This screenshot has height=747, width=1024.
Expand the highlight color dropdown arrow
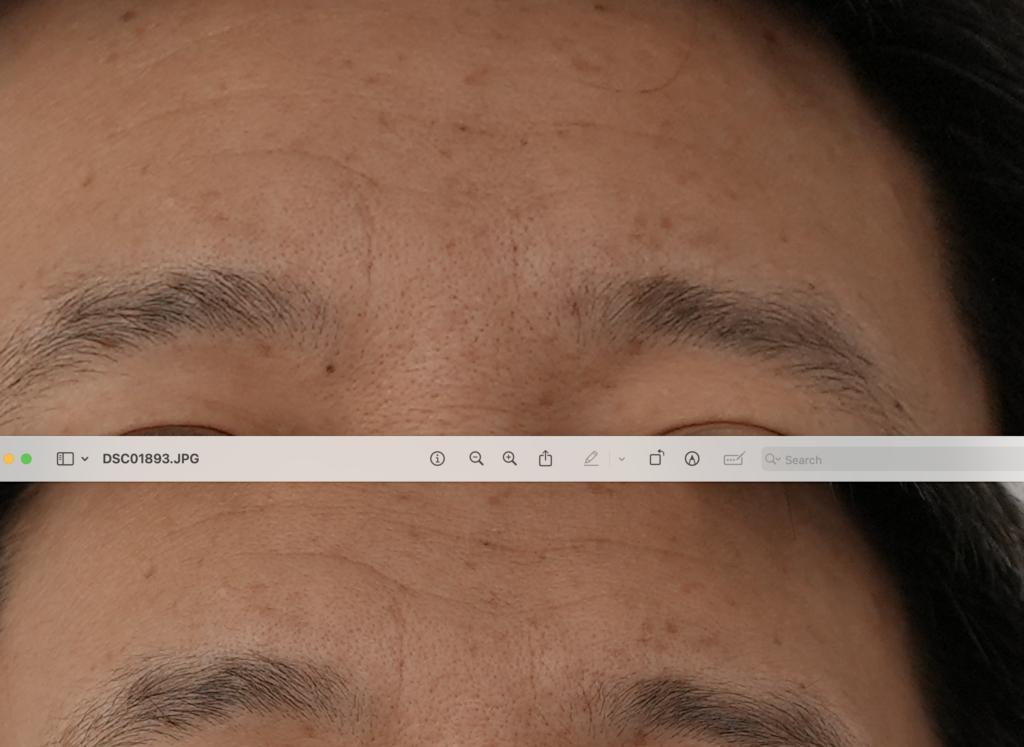click(x=621, y=459)
